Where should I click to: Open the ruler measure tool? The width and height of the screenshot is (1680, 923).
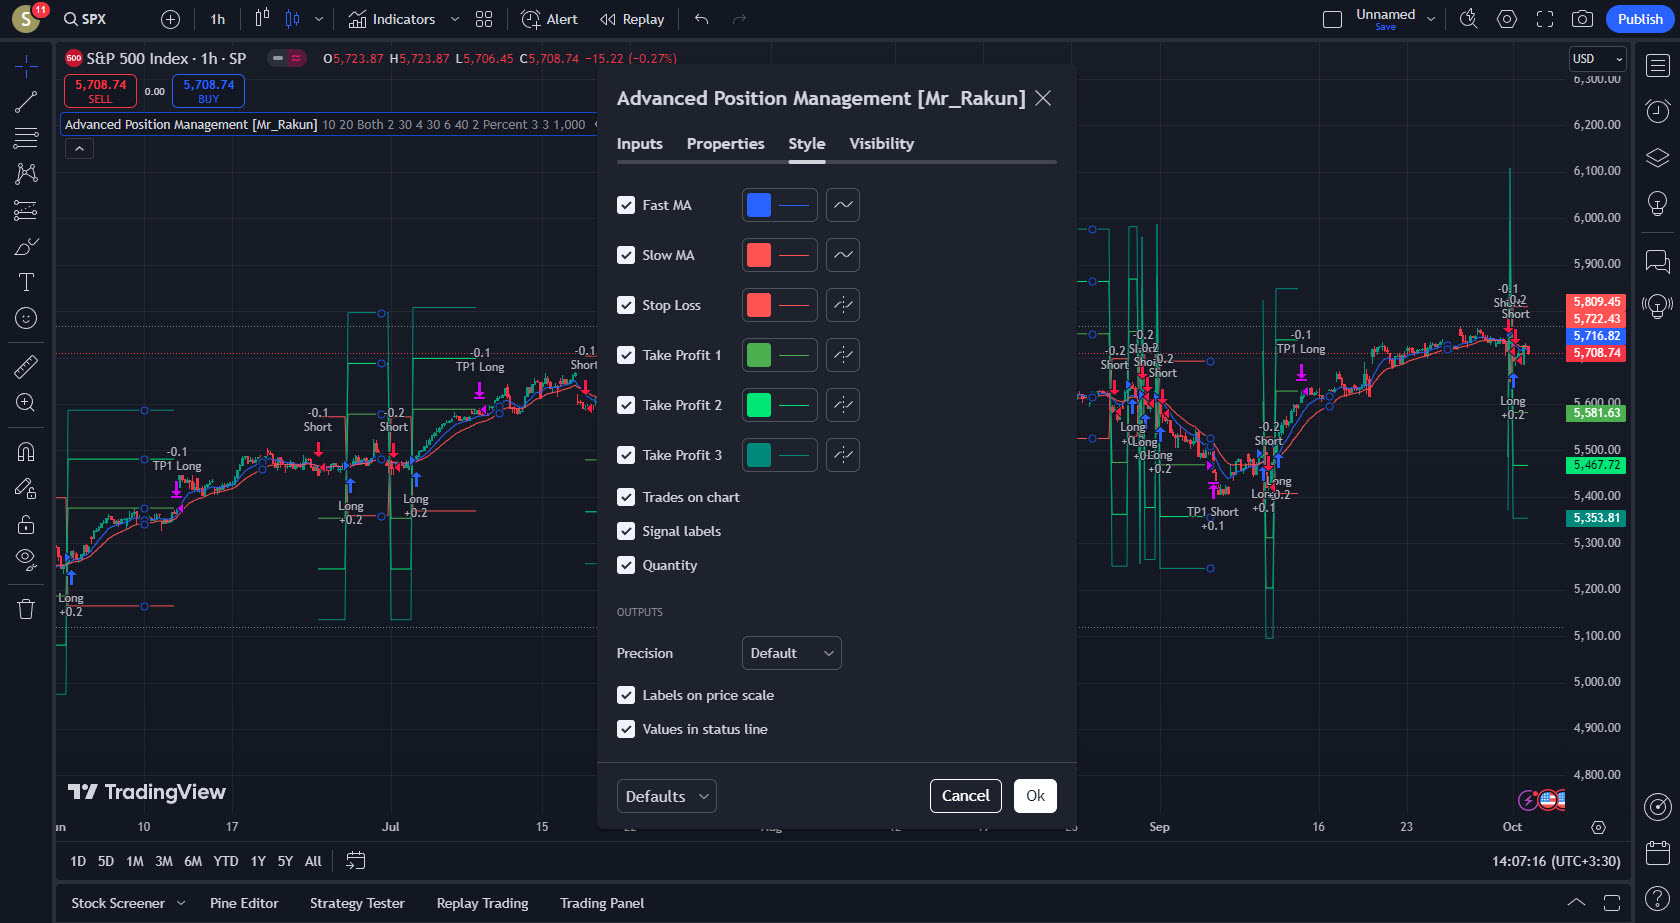(x=26, y=367)
